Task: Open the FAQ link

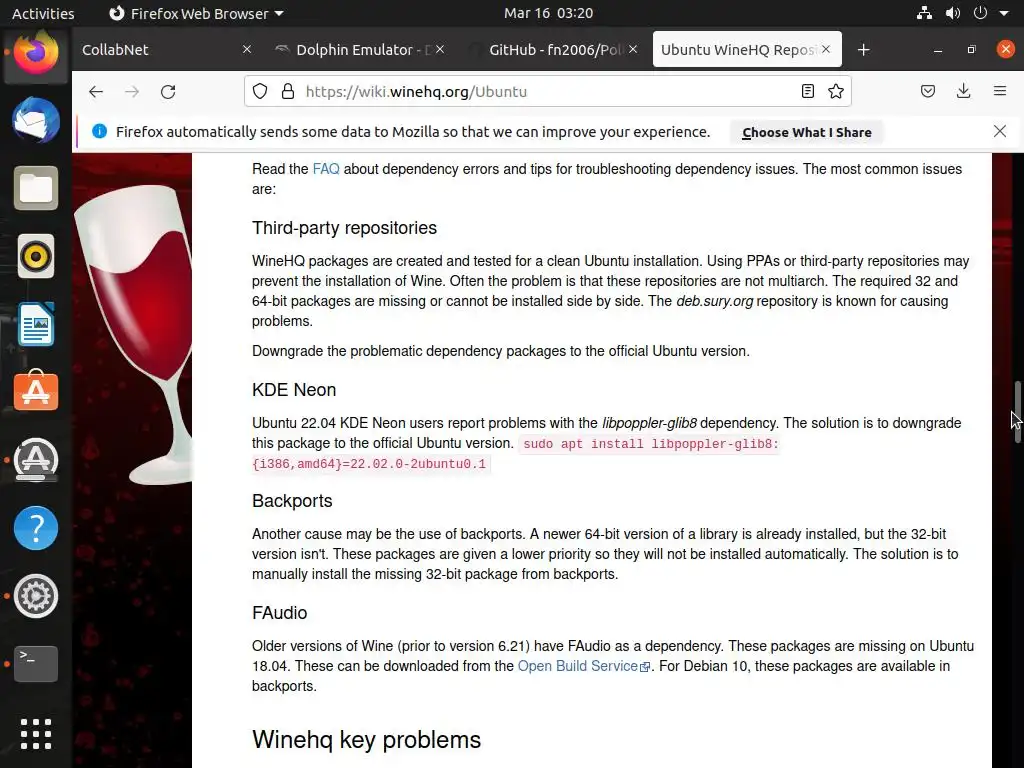Action: (326, 169)
